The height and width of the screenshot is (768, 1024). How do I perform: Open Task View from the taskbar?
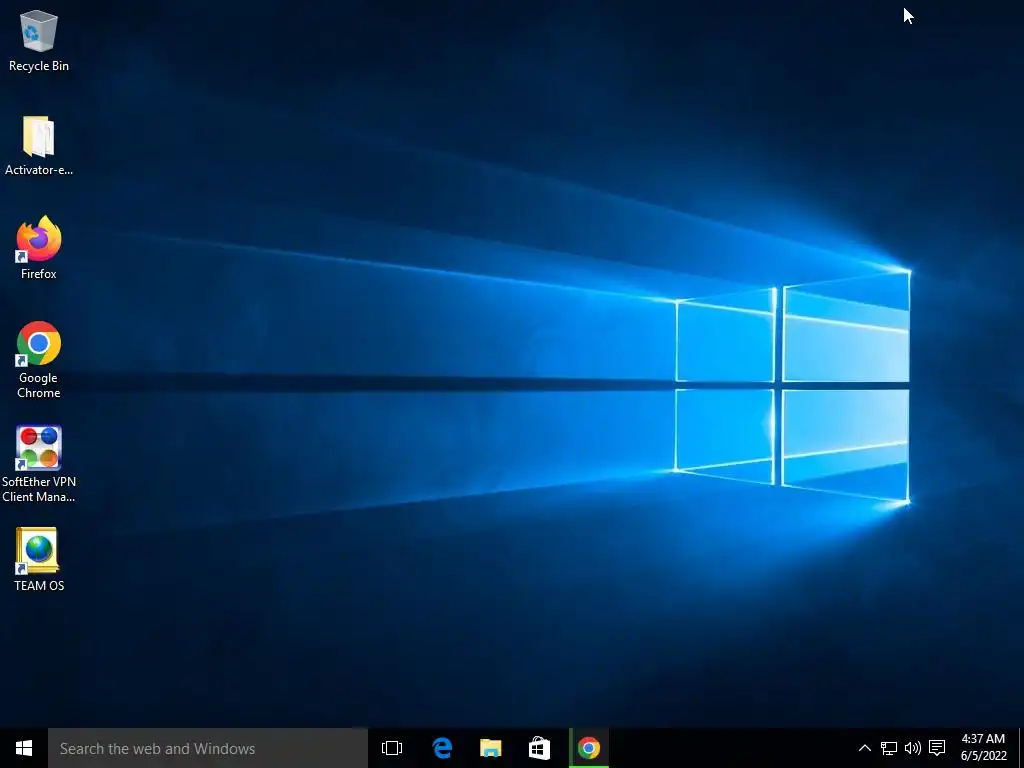click(392, 748)
